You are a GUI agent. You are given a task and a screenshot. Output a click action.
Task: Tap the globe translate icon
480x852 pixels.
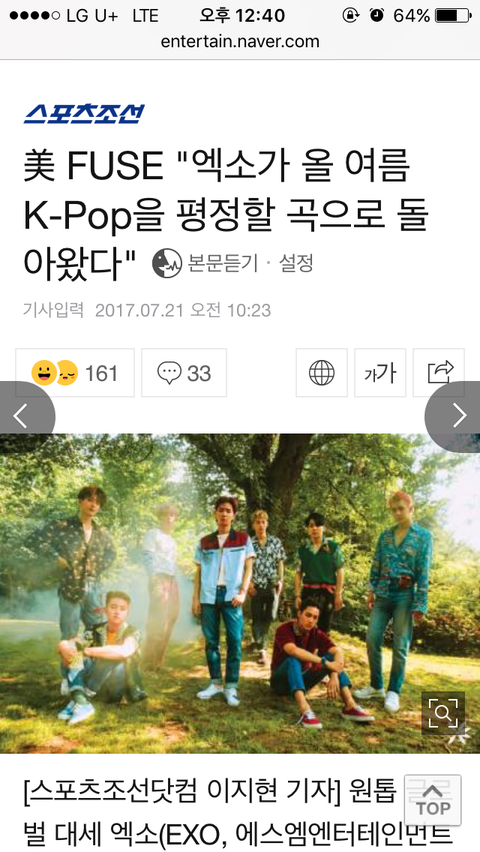(321, 373)
